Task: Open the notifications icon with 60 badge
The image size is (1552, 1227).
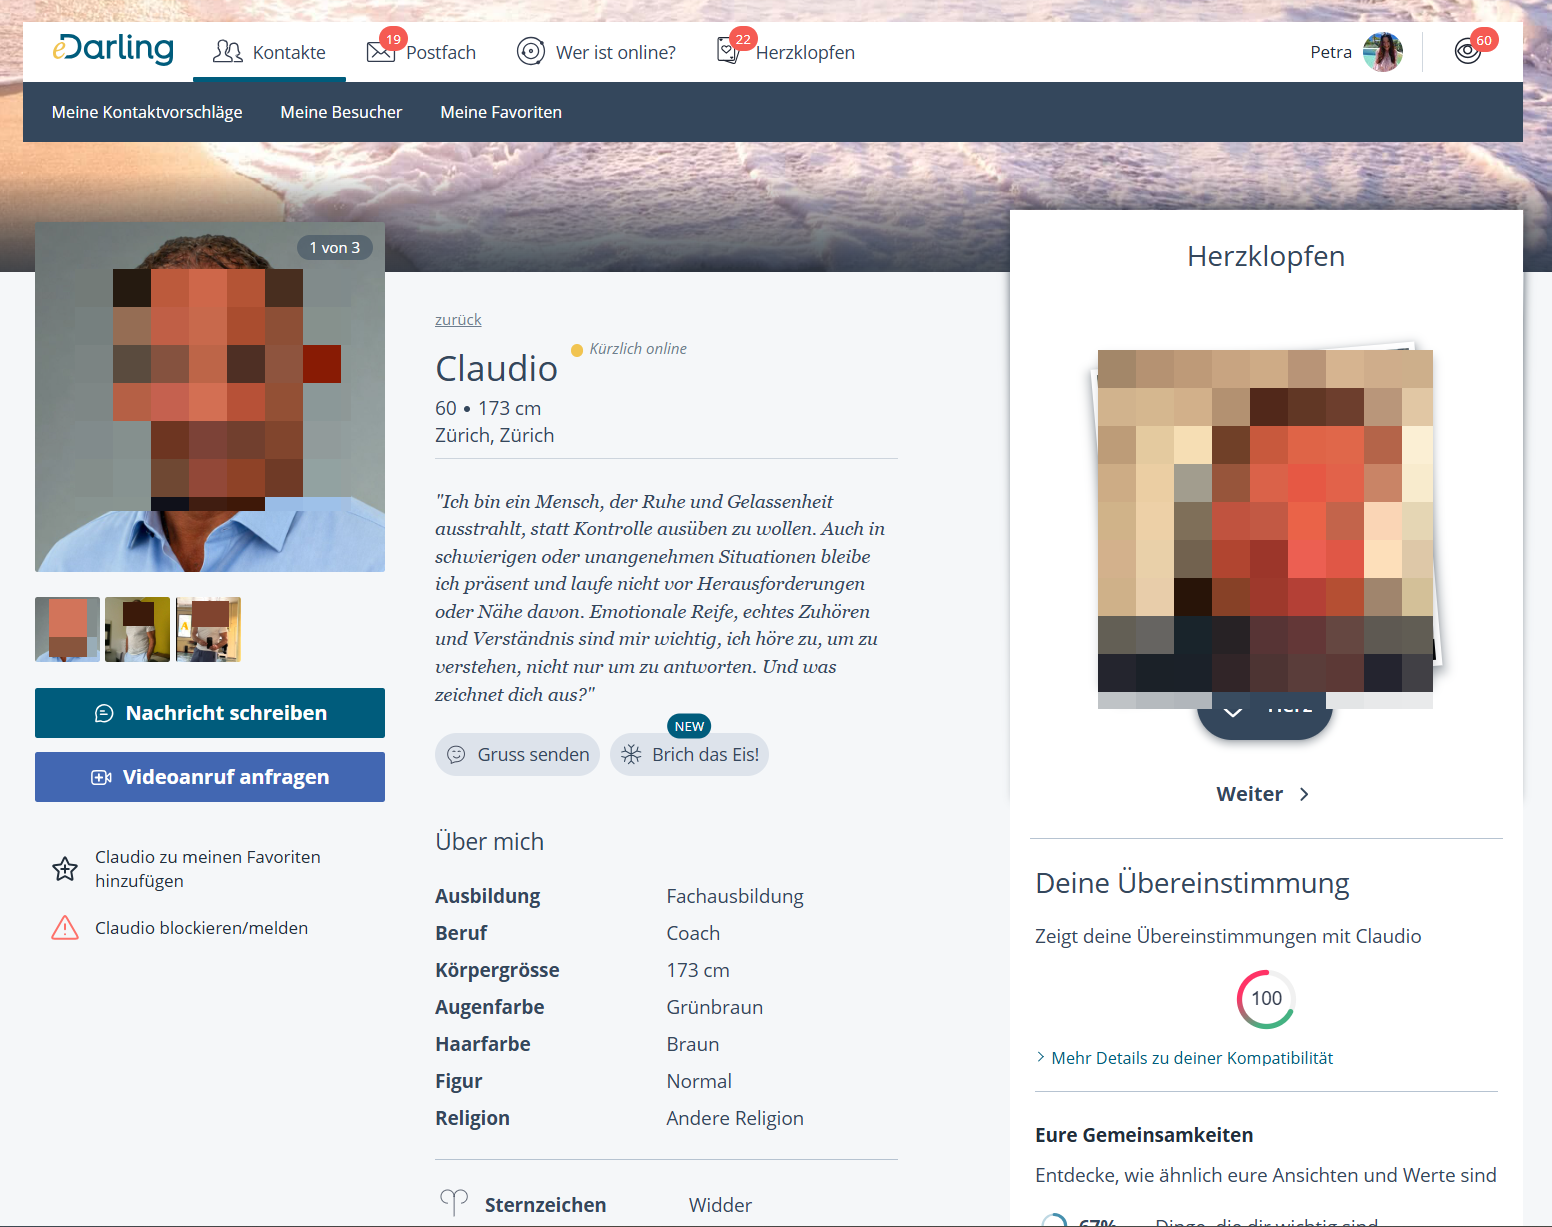Action: 1468,51
